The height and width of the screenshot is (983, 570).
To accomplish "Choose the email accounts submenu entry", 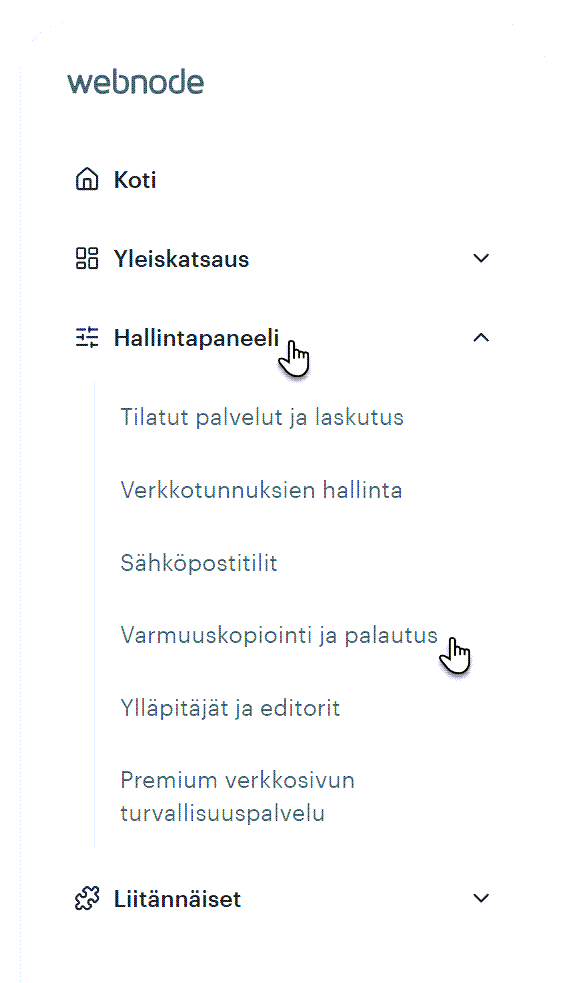I will pos(199,563).
